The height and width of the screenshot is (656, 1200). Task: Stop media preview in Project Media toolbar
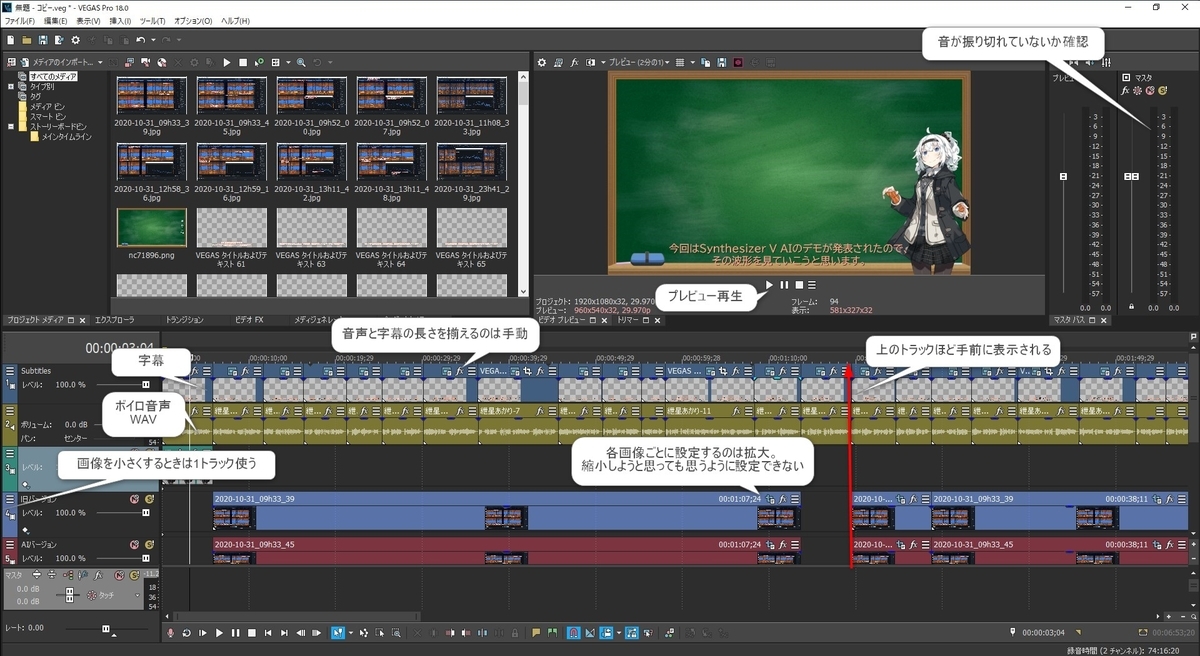[243, 62]
